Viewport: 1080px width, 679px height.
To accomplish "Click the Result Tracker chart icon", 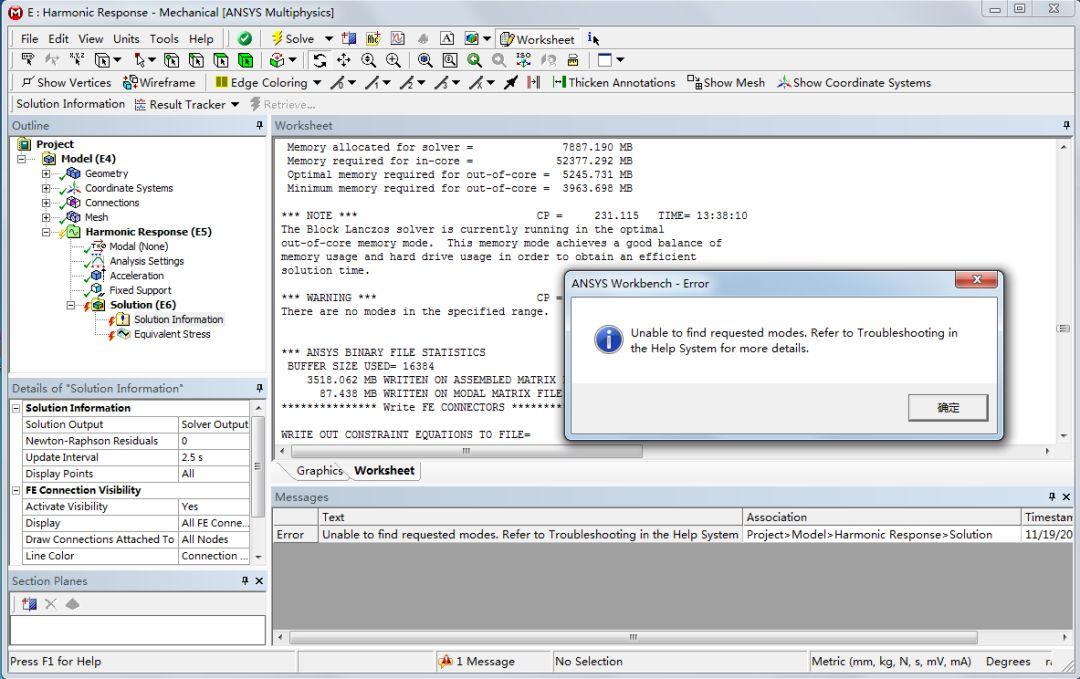I will (141, 105).
